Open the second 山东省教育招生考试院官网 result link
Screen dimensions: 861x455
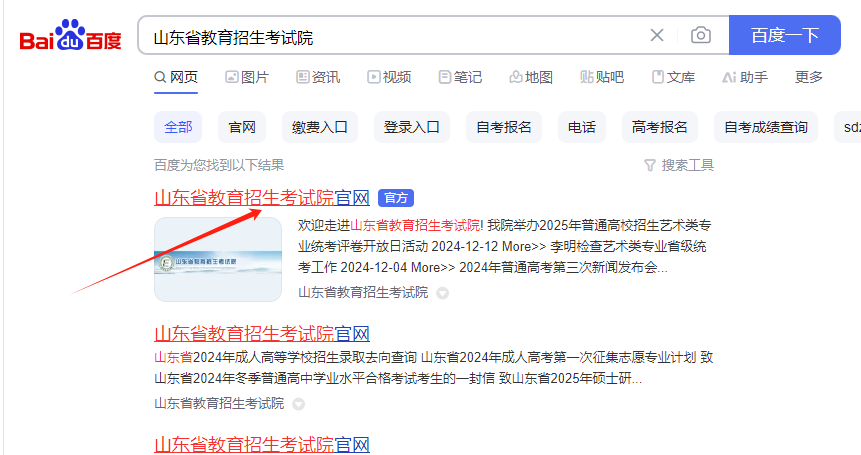[x=262, y=334]
